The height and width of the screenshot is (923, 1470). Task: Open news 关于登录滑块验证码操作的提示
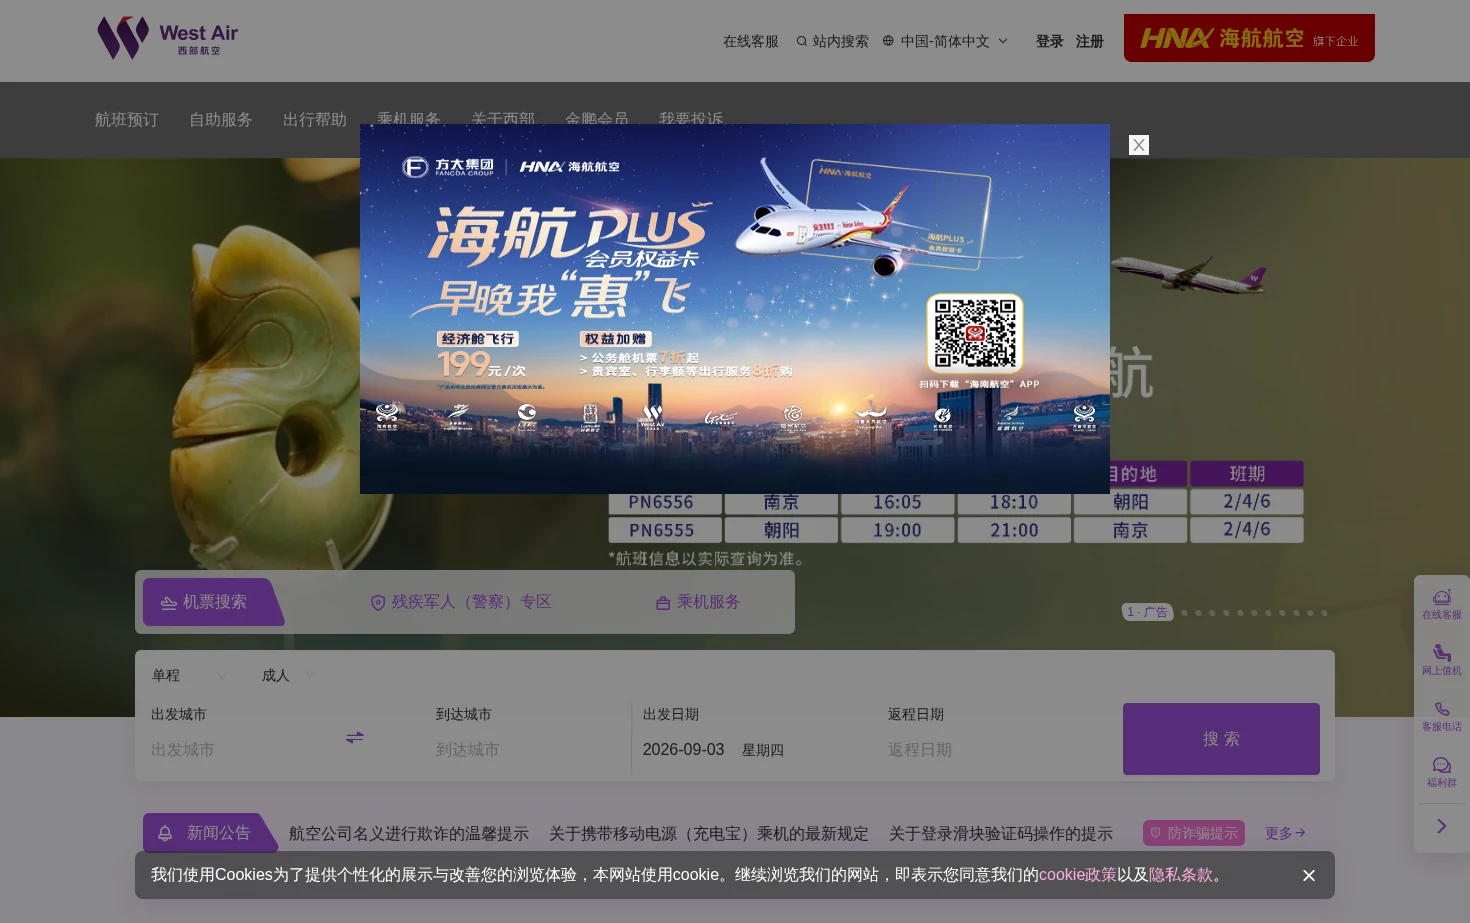(1001, 834)
